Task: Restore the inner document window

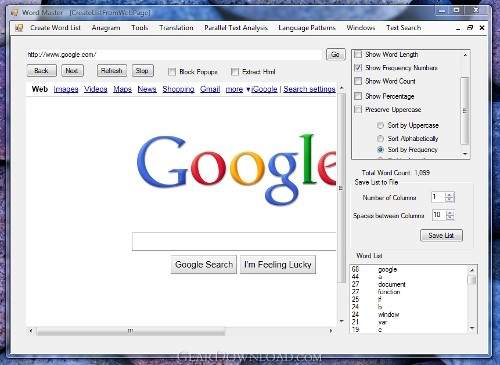Action: coord(470,28)
